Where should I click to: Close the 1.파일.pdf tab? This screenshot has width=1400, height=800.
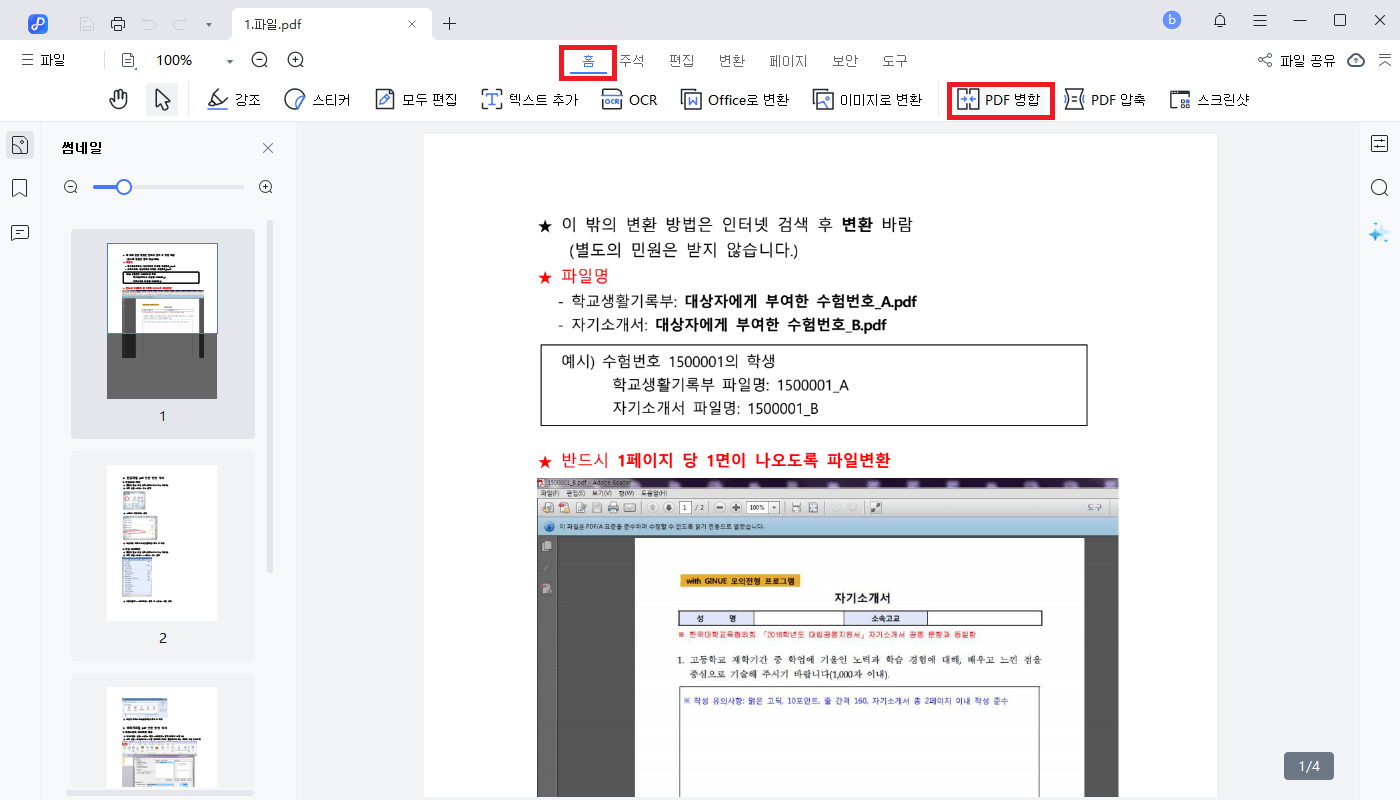411,24
